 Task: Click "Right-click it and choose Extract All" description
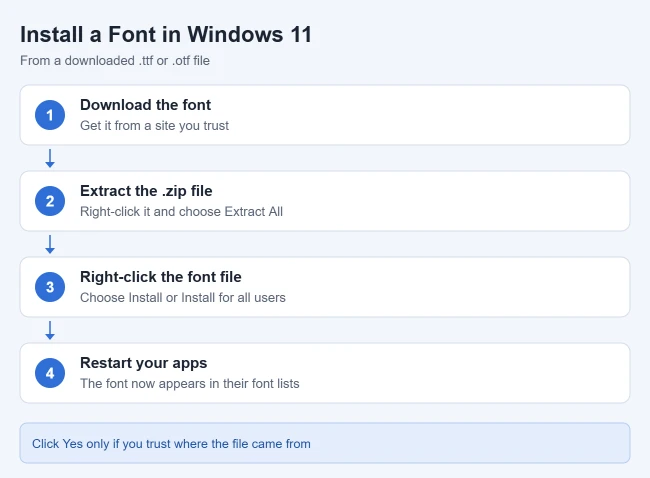click(181, 211)
